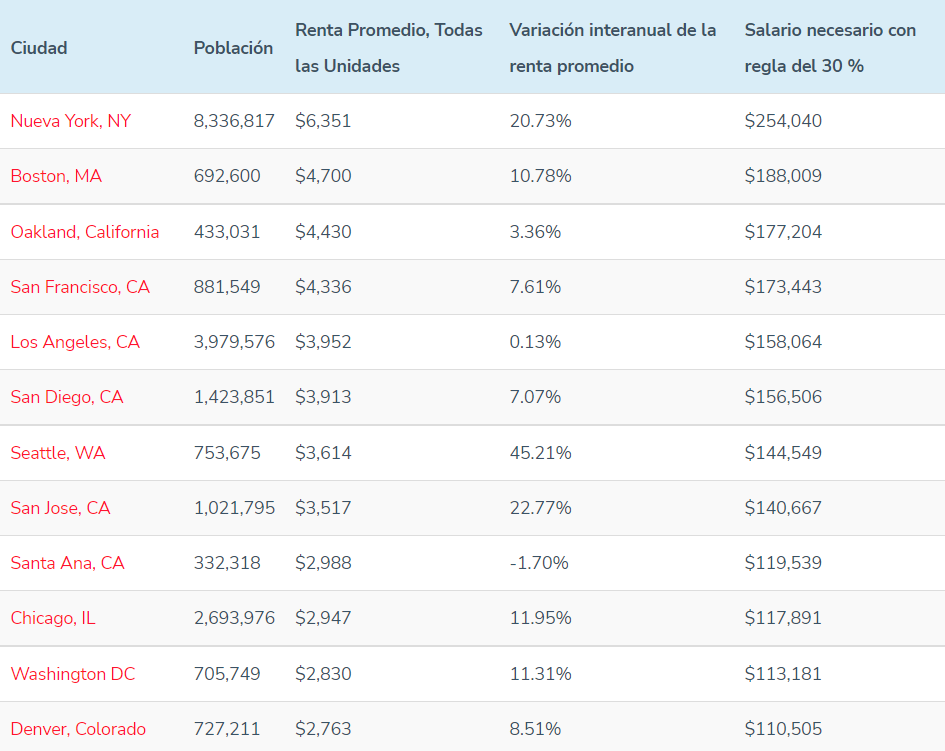The image size is (945, 751).
Task: Select the San Francisco, CA link
Action: click(x=80, y=287)
